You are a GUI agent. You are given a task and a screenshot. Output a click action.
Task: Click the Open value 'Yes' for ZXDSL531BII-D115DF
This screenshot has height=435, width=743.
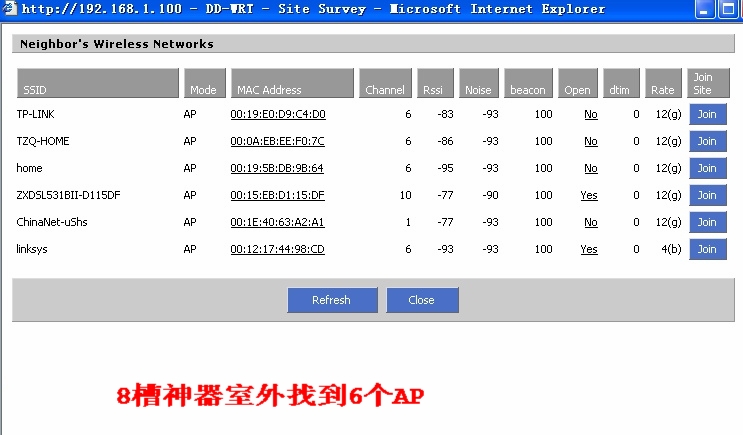coord(589,195)
